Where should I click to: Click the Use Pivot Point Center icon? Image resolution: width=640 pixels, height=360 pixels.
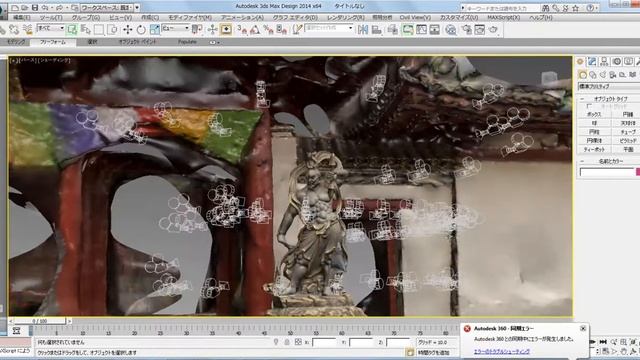click(x=197, y=29)
